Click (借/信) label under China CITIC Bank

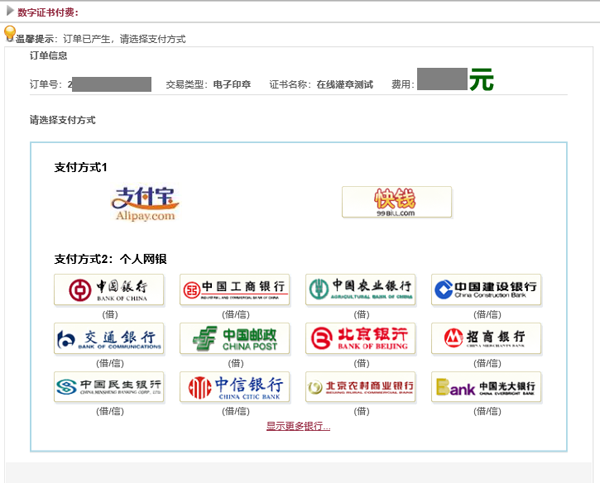point(236,411)
